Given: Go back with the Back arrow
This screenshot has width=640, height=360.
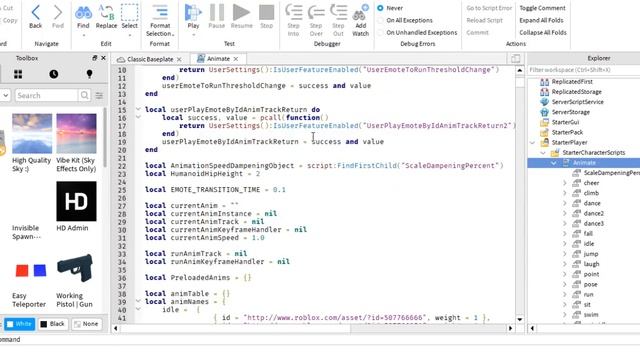Looking at the screenshot, I should [36, 17].
